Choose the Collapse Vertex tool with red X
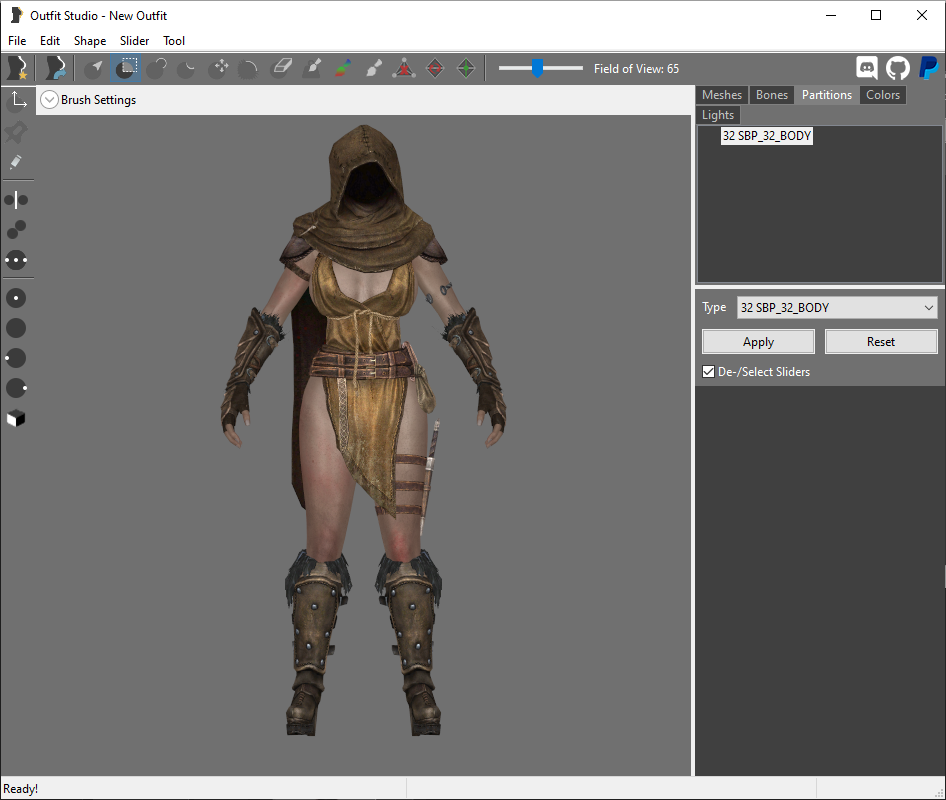 click(404, 68)
